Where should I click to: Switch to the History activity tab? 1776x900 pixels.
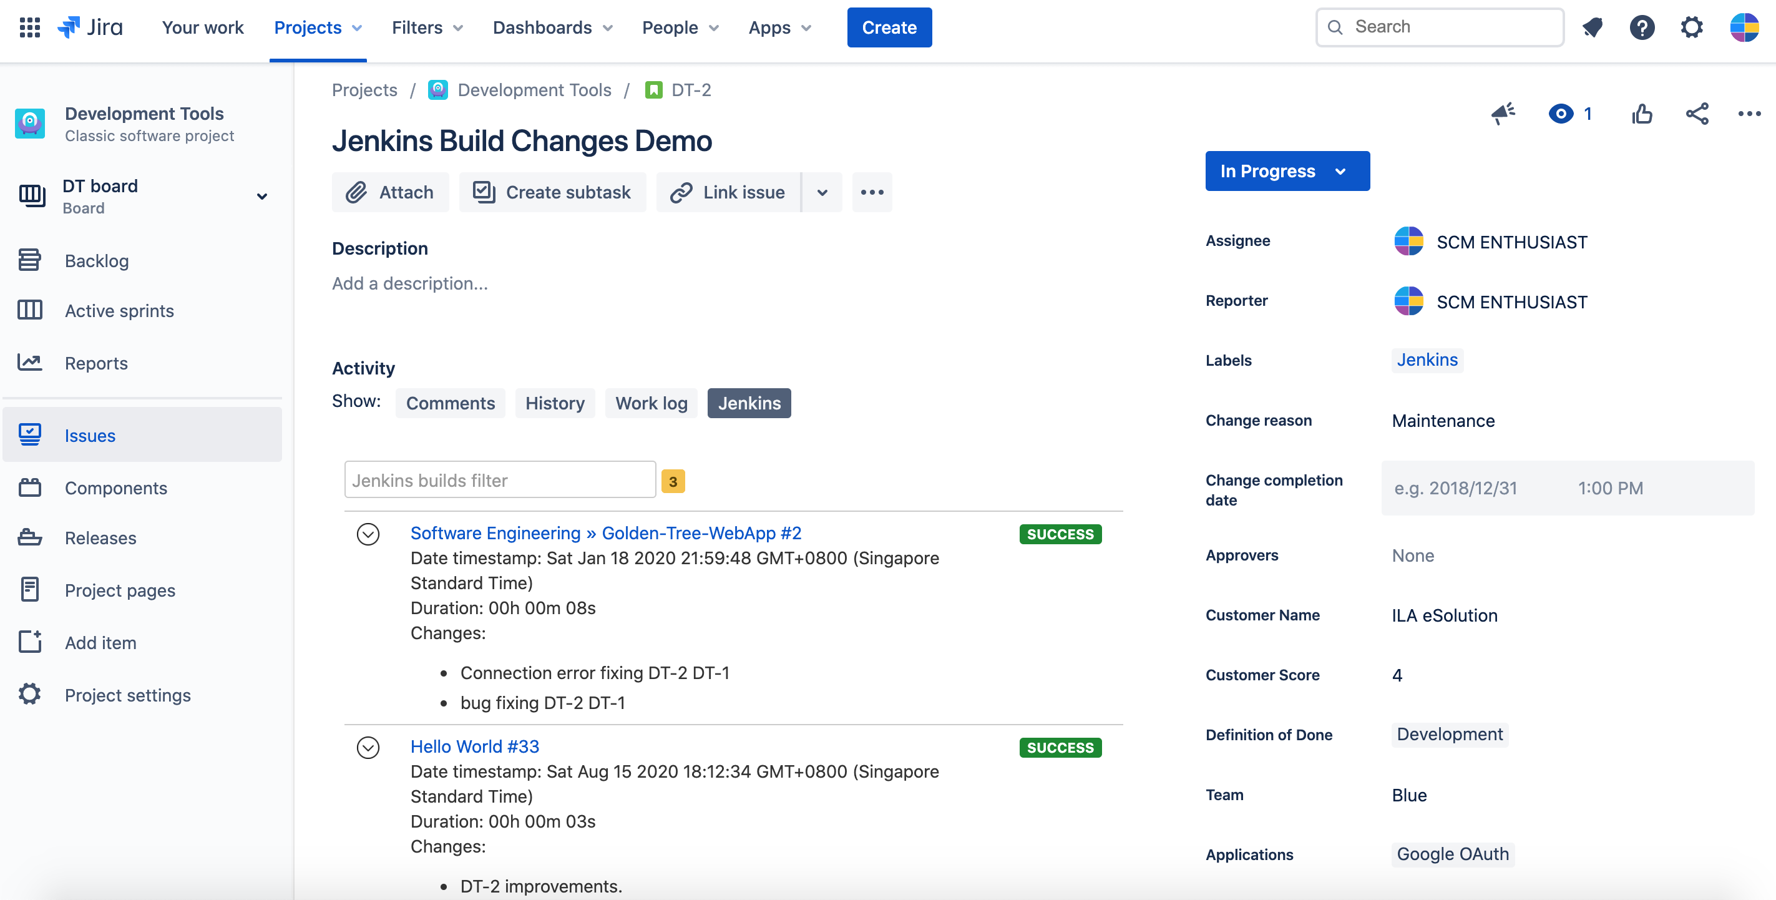point(555,403)
